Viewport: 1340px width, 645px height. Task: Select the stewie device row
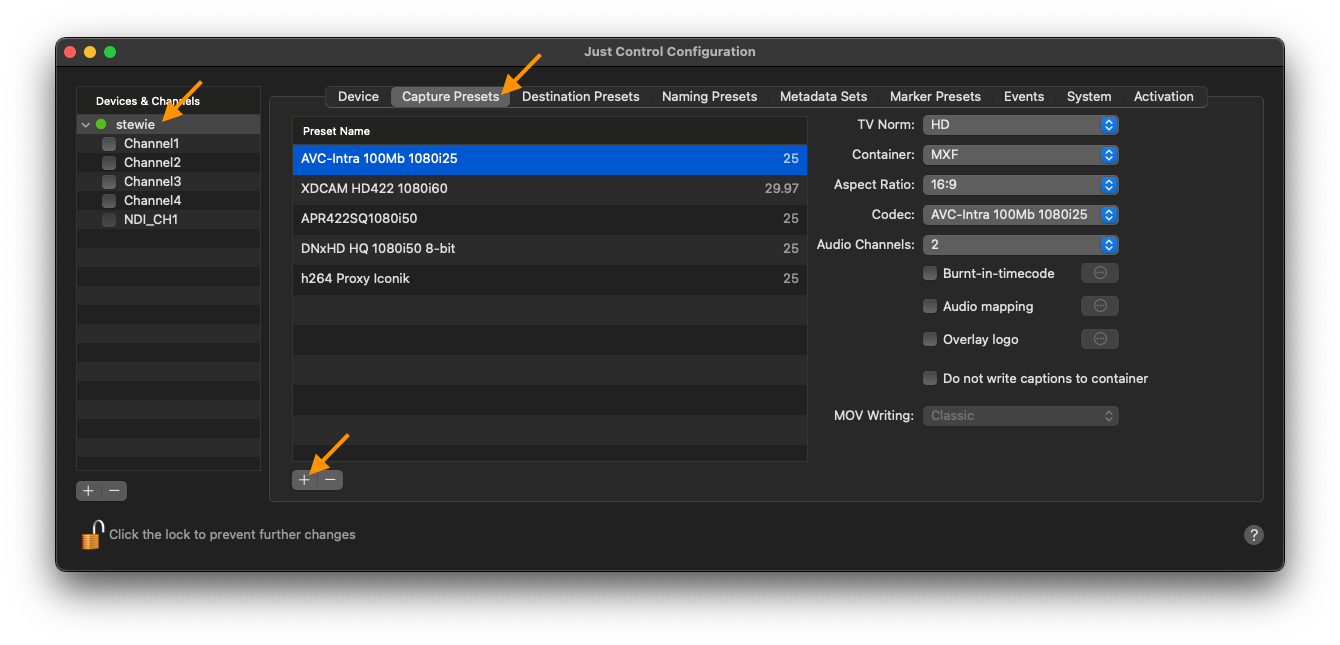(168, 125)
